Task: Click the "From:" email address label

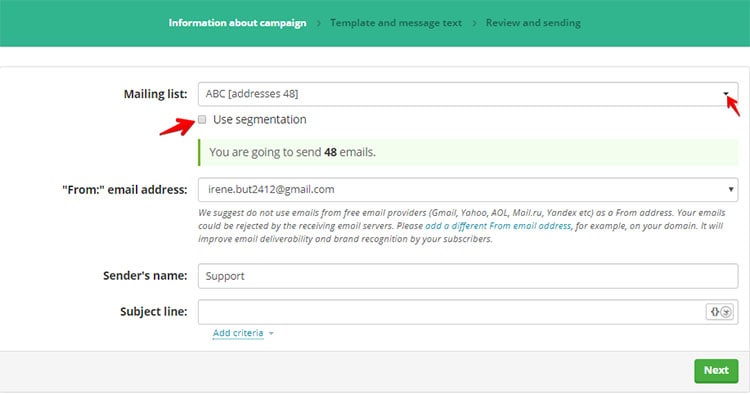Action: coord(125,190)
